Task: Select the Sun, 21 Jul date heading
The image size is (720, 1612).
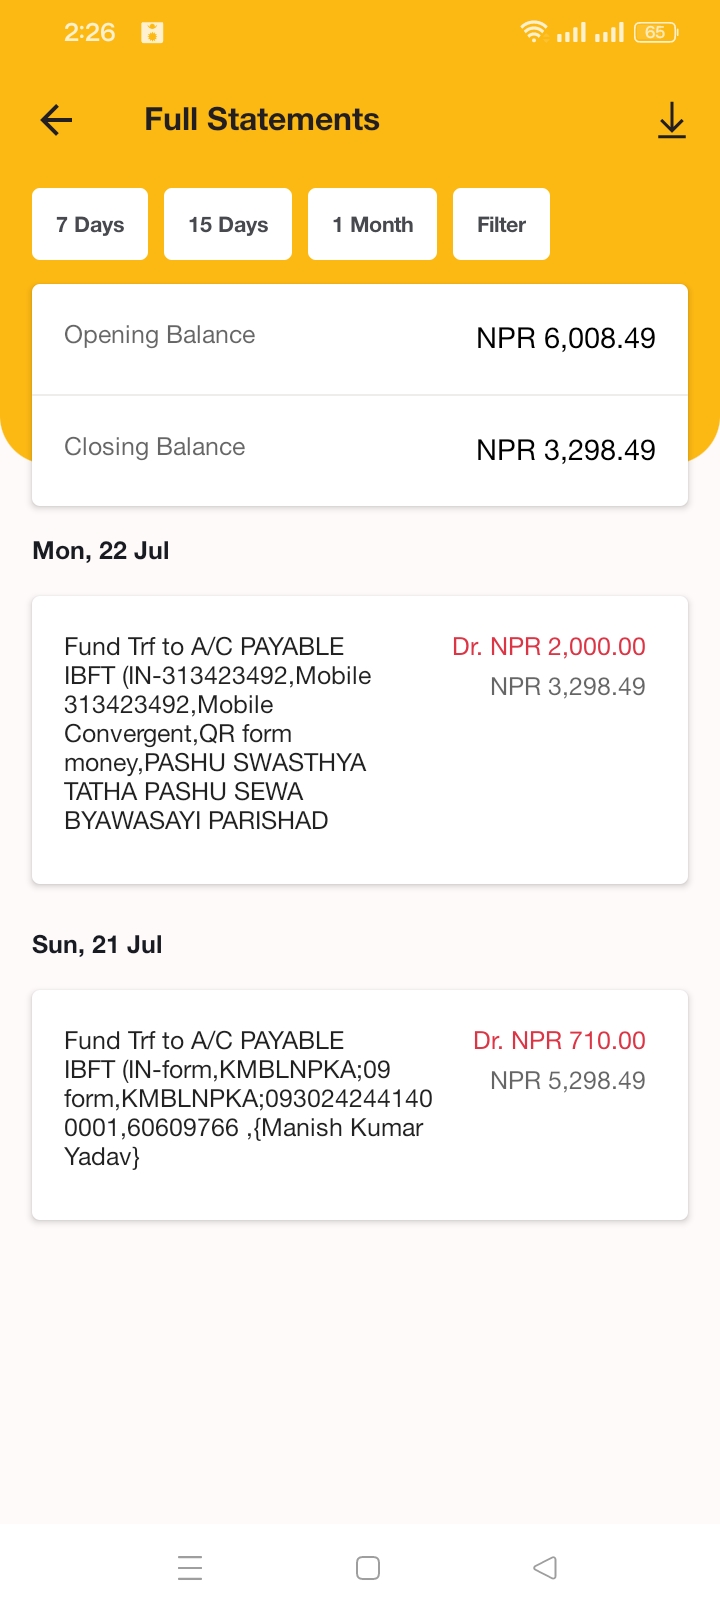Action: point(97,945)
